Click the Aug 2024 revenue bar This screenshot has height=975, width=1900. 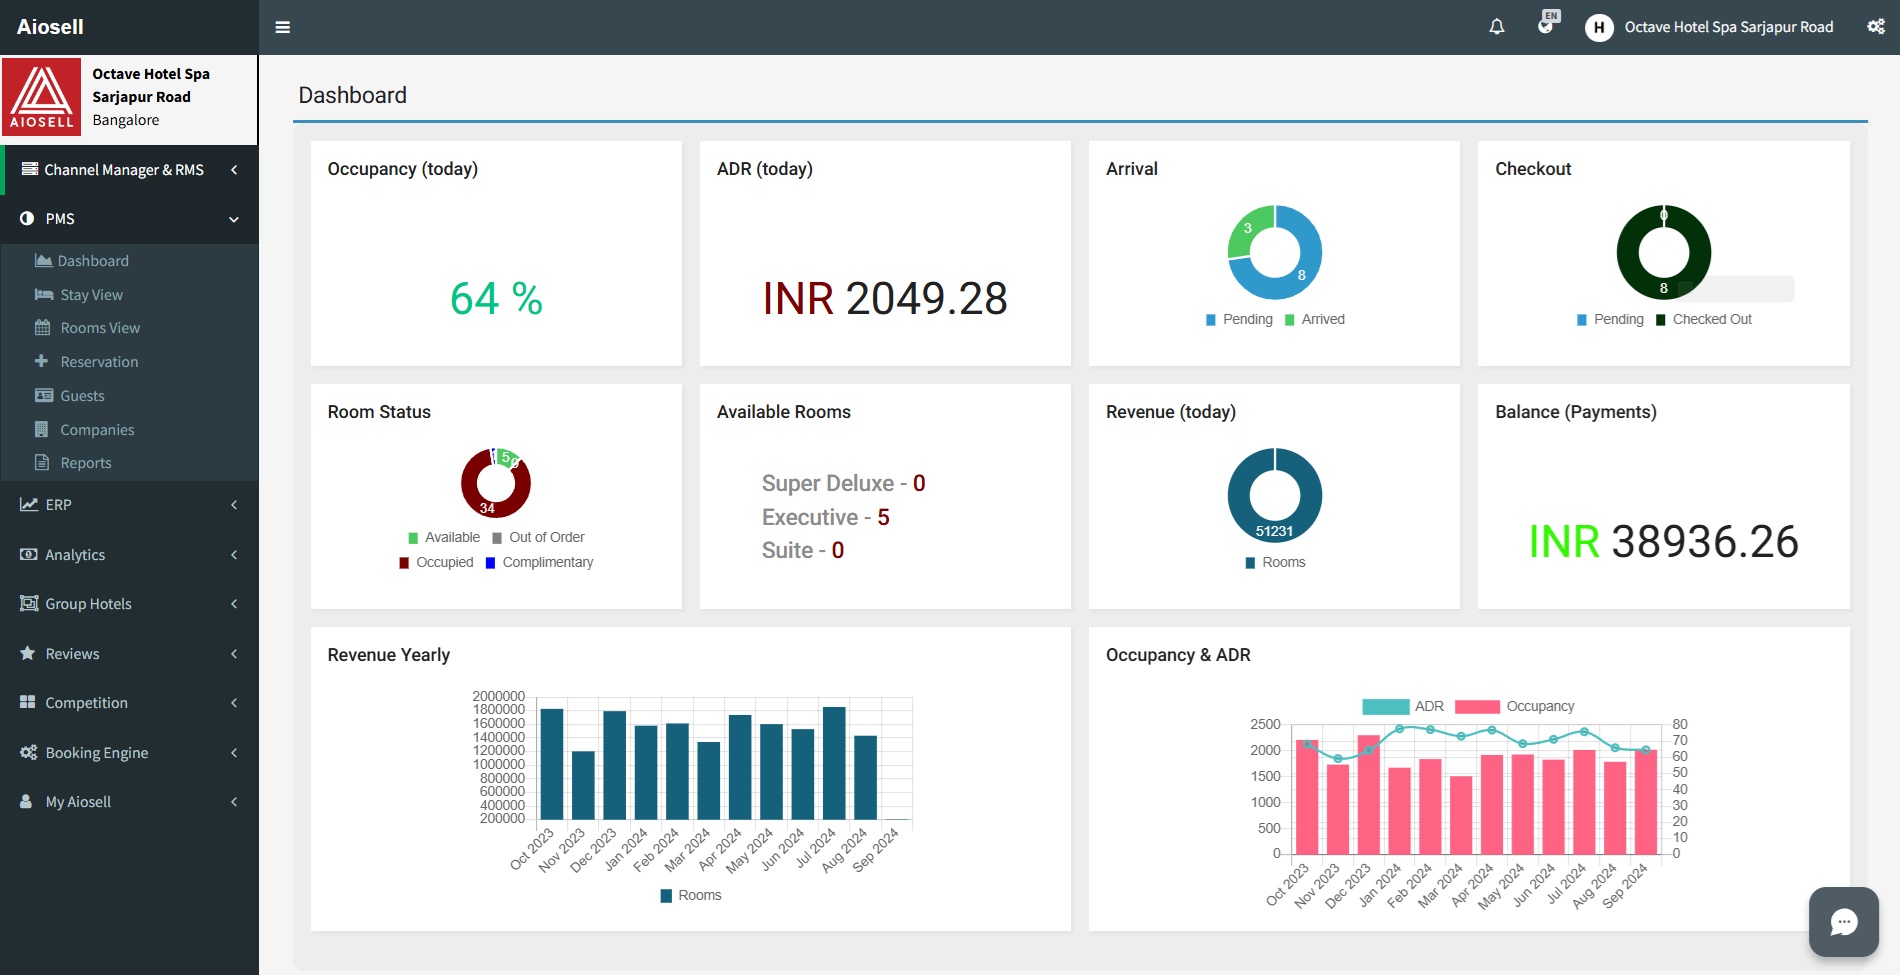834,763
